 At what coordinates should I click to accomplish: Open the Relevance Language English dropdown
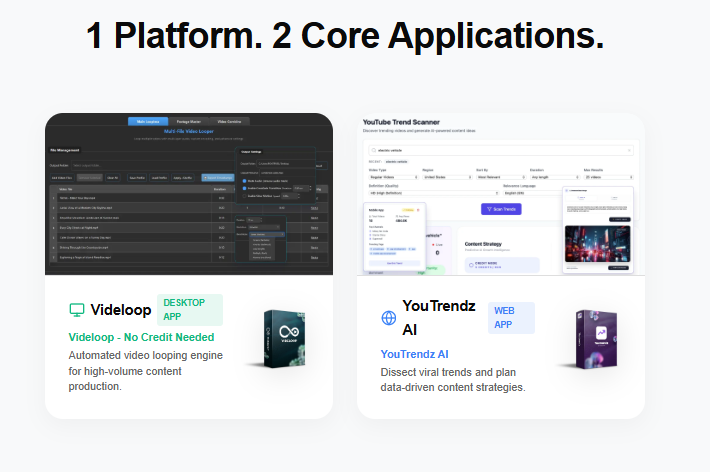(534, 193)
